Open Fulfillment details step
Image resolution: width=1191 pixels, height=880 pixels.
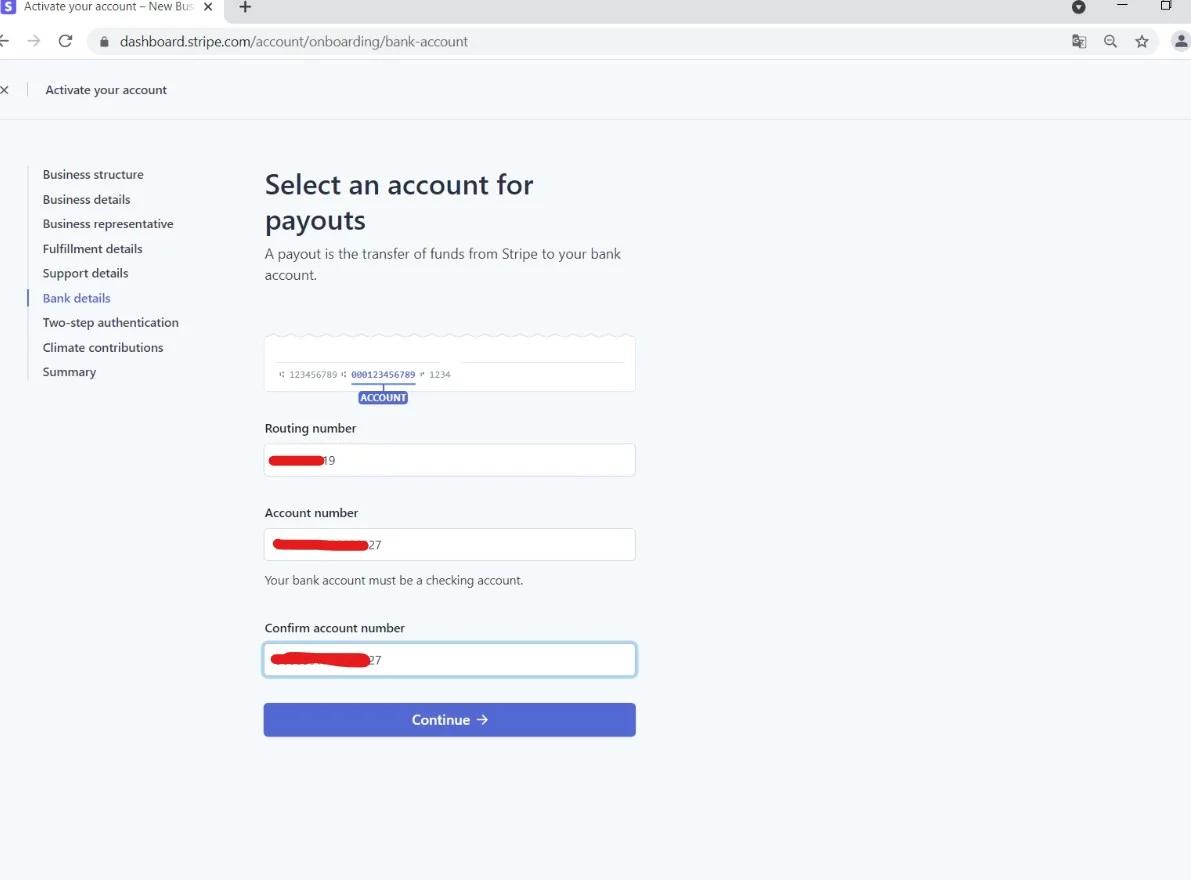(92, 249)
